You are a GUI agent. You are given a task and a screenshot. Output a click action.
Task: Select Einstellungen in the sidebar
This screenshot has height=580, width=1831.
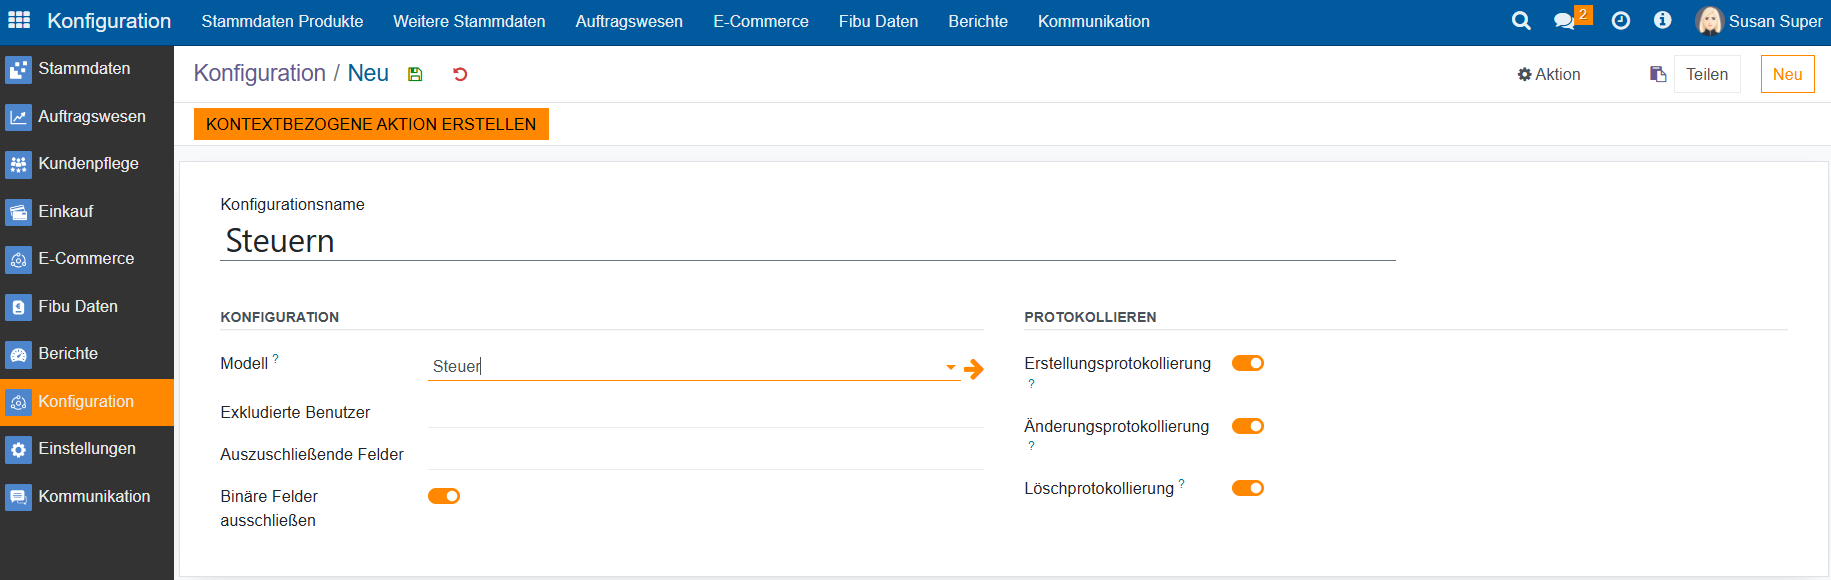coord(87,449)
